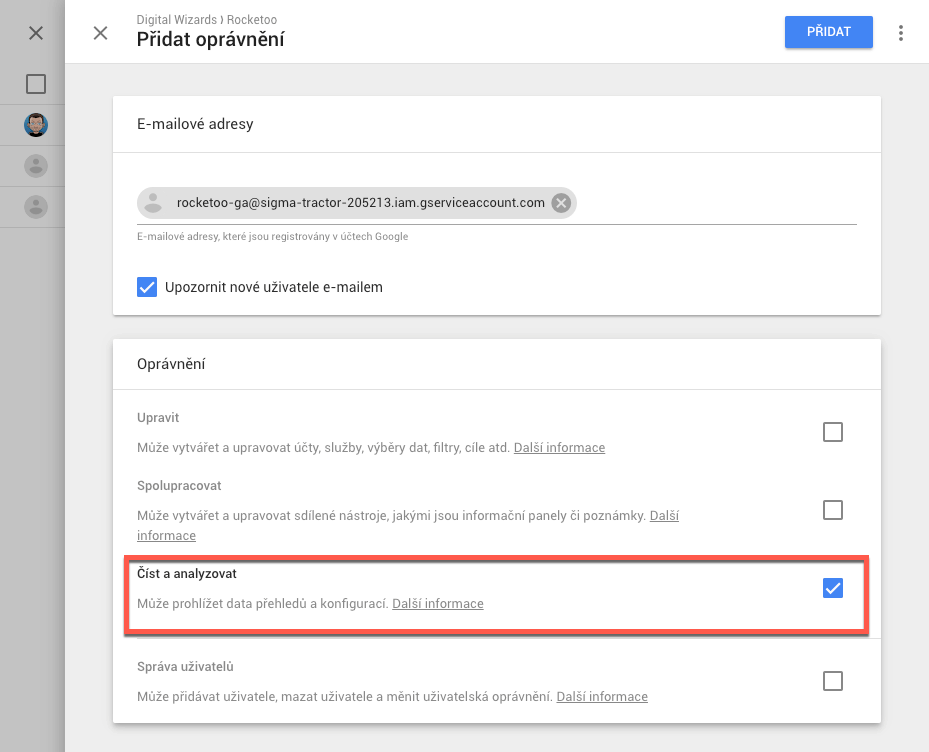
Task: Disable Upozornit nové uživatele e-mailem
Action: click(147, 286)
